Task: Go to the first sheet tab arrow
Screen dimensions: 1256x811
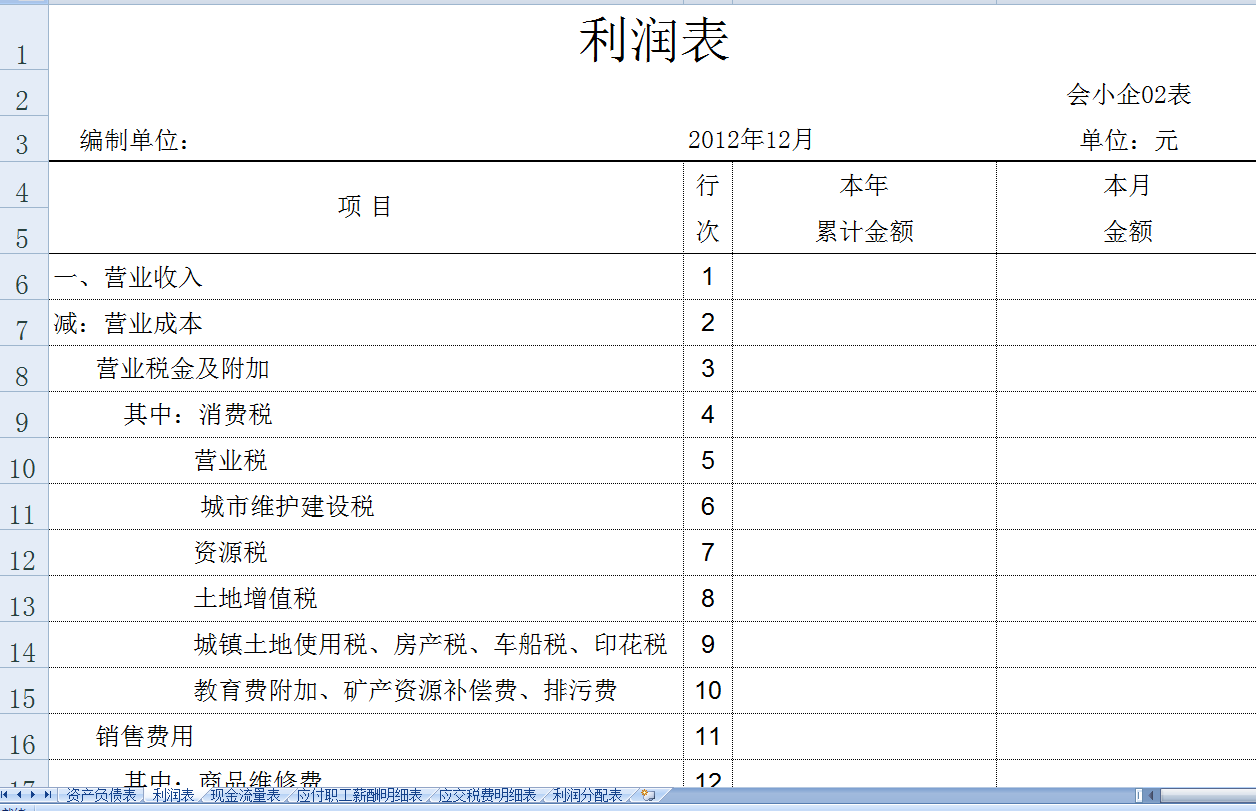Action: click(6, 795)
